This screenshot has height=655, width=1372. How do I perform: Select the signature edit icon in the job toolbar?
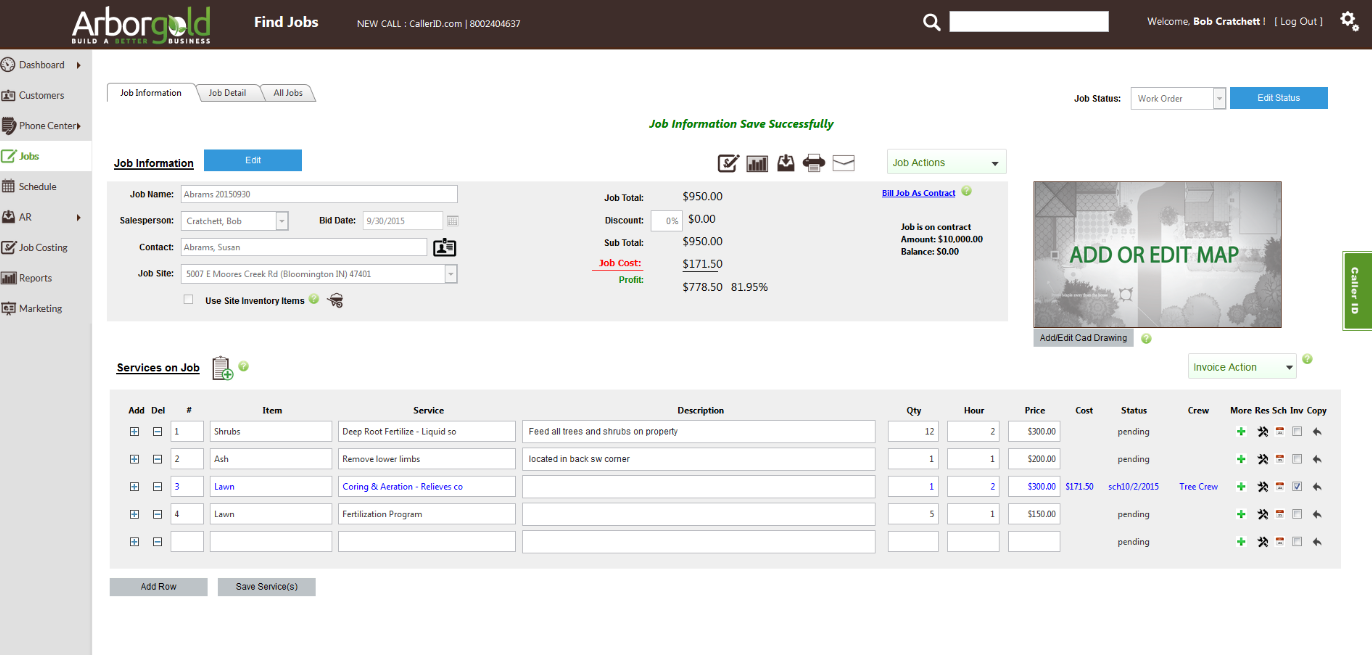(x=728, y=162)
